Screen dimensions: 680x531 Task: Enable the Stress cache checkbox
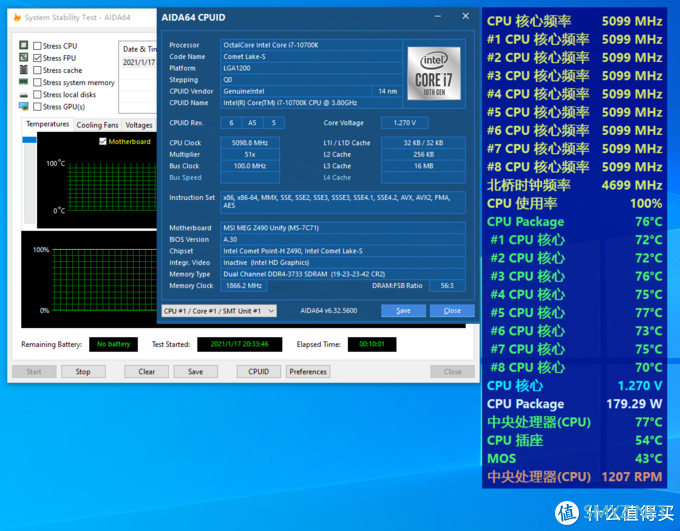tap(37, 70)
